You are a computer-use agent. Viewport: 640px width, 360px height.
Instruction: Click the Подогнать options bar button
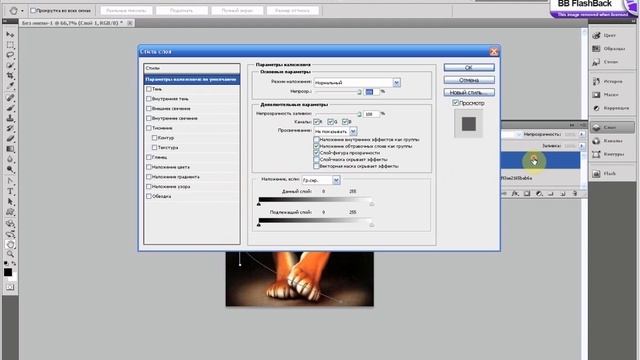coord(182,11)
